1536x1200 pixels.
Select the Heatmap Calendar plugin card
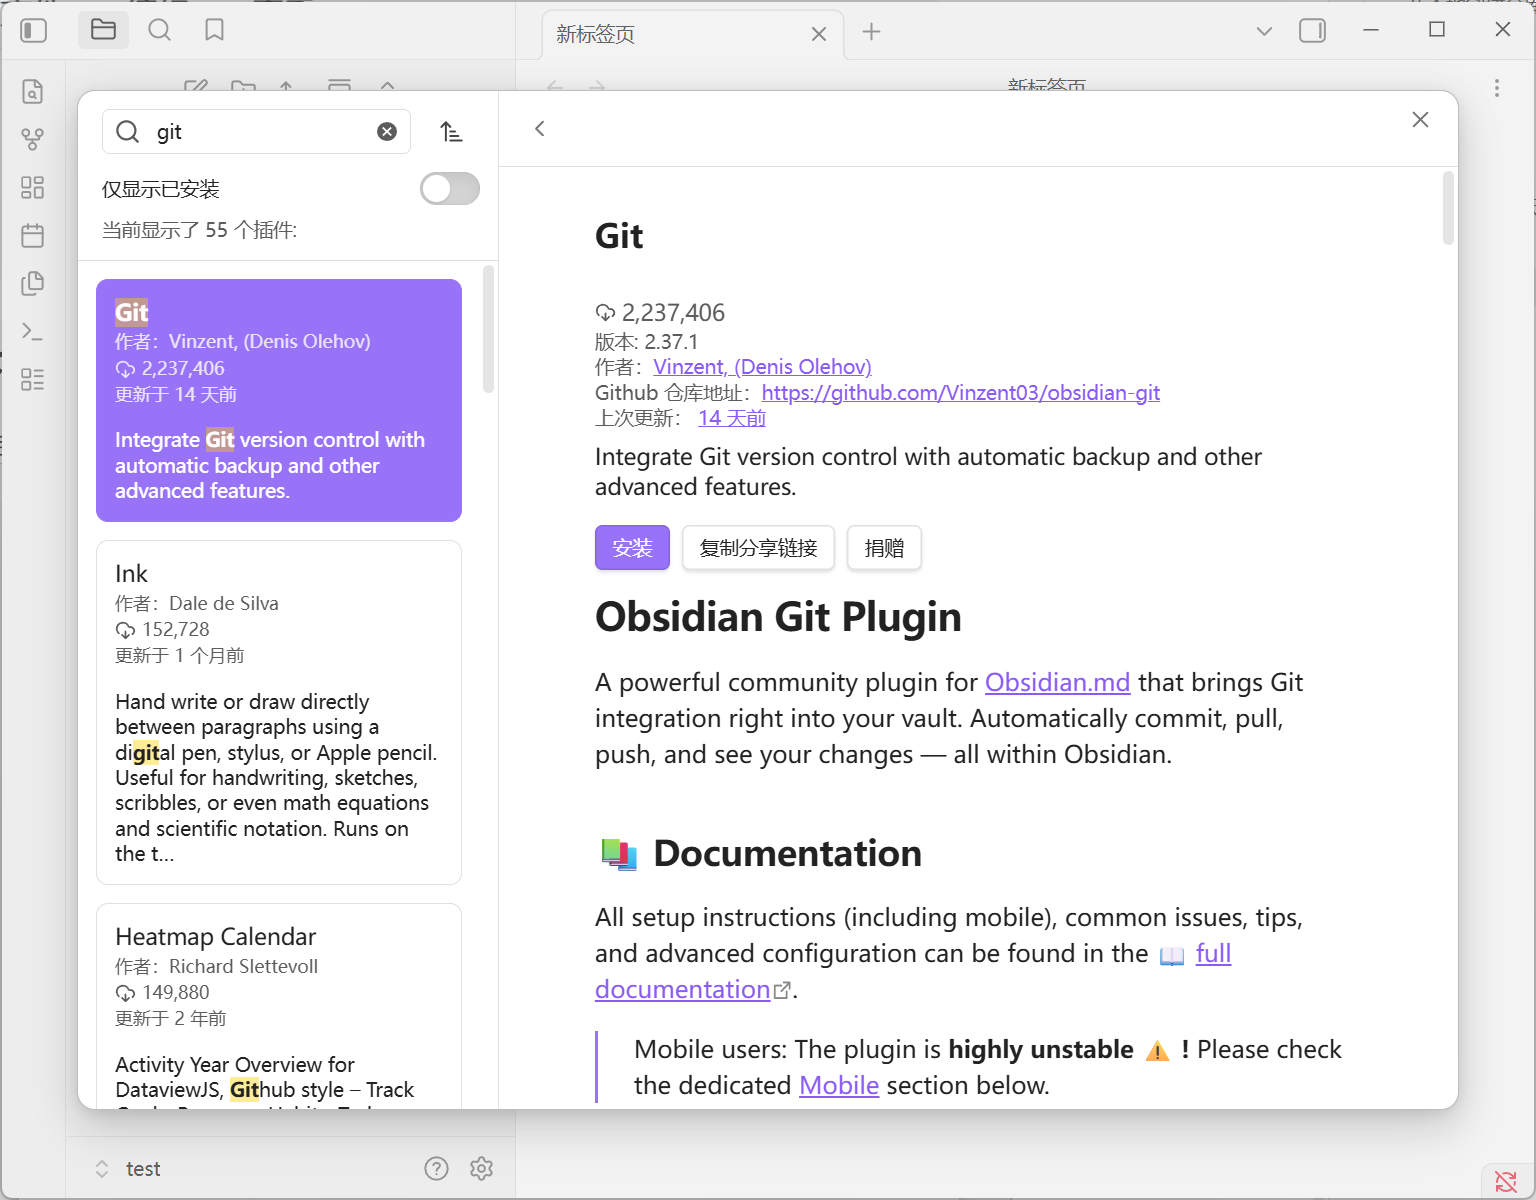(279, 1006)
